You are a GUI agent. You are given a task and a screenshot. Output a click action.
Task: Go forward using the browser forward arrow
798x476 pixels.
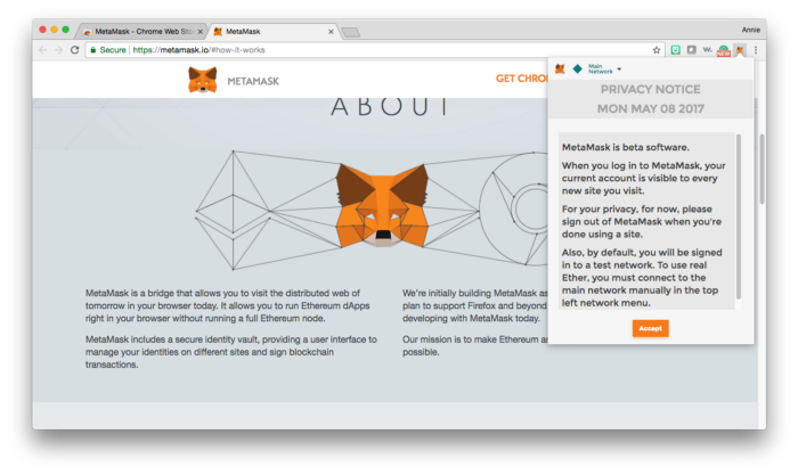59,50
